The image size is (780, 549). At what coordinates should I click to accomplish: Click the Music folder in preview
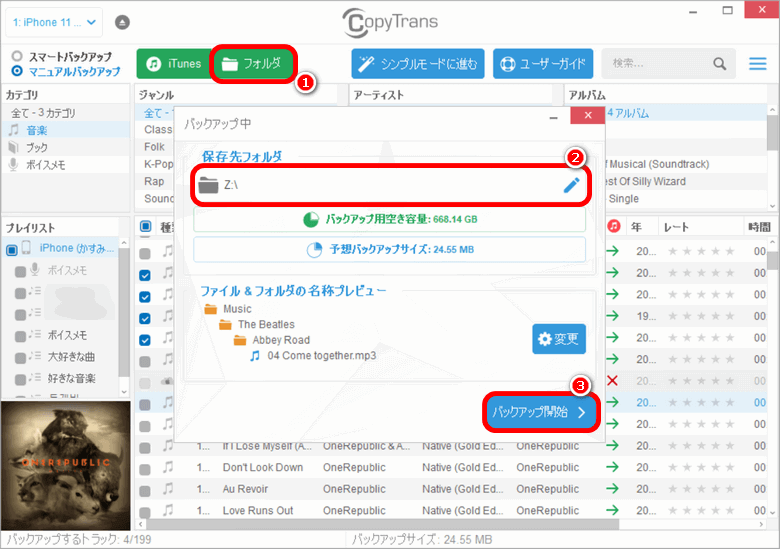[228, 309]
